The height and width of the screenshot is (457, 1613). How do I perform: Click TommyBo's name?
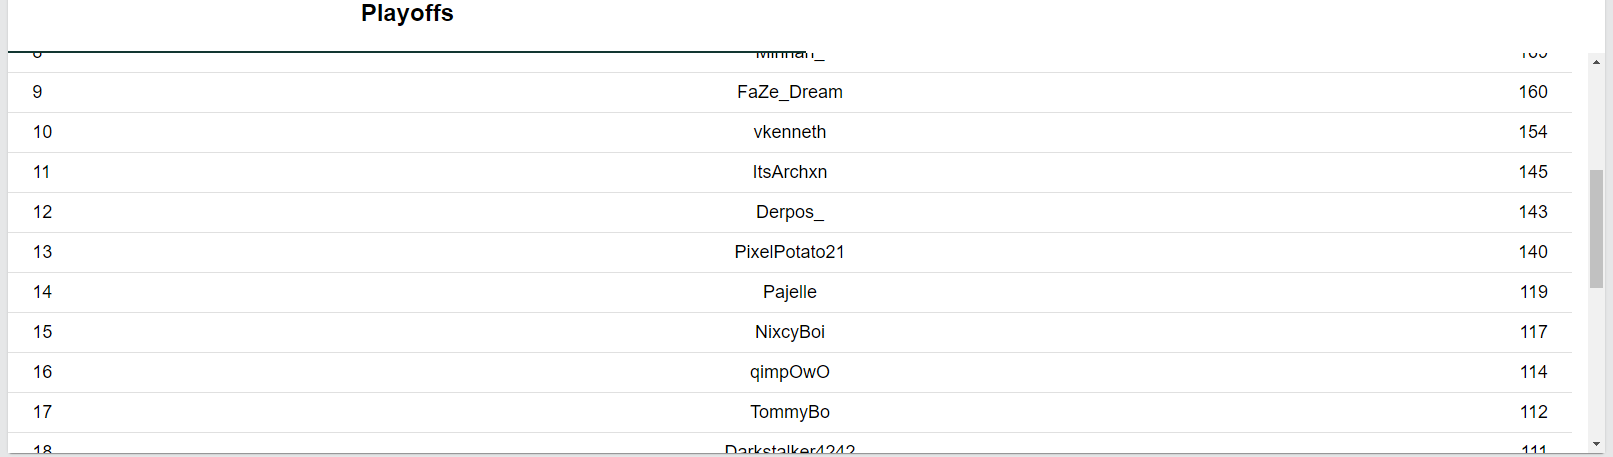coord(790,412)
